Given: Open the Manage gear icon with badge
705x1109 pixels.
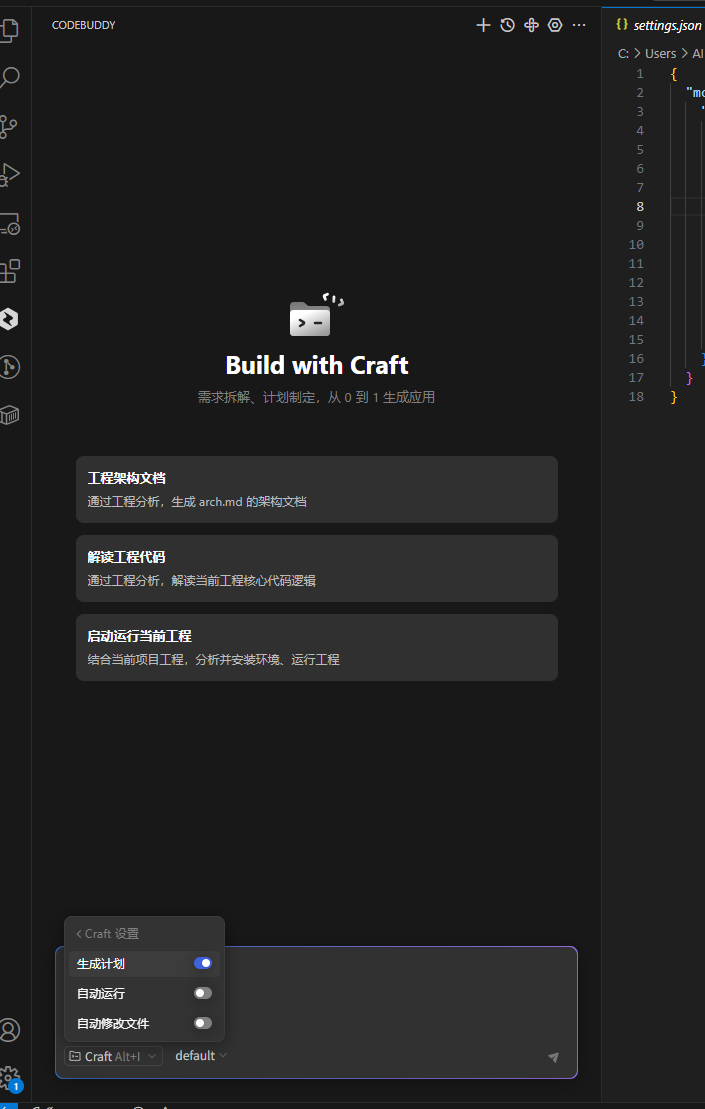Looking at the screenshot, I should 9,1078.
